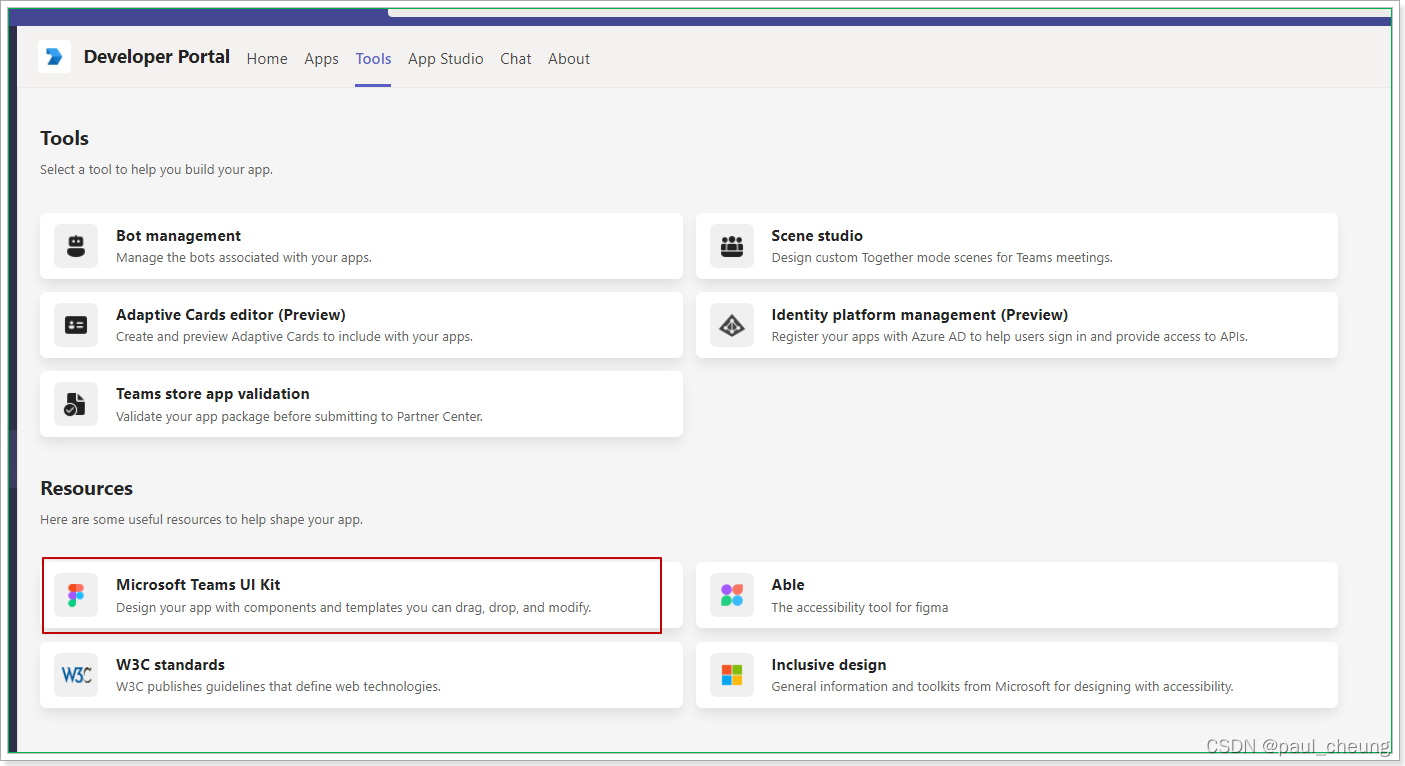The height and width of the screenshot is (766, 1405).
Task: Switch to the Apps tab
Action: (321, 59)
